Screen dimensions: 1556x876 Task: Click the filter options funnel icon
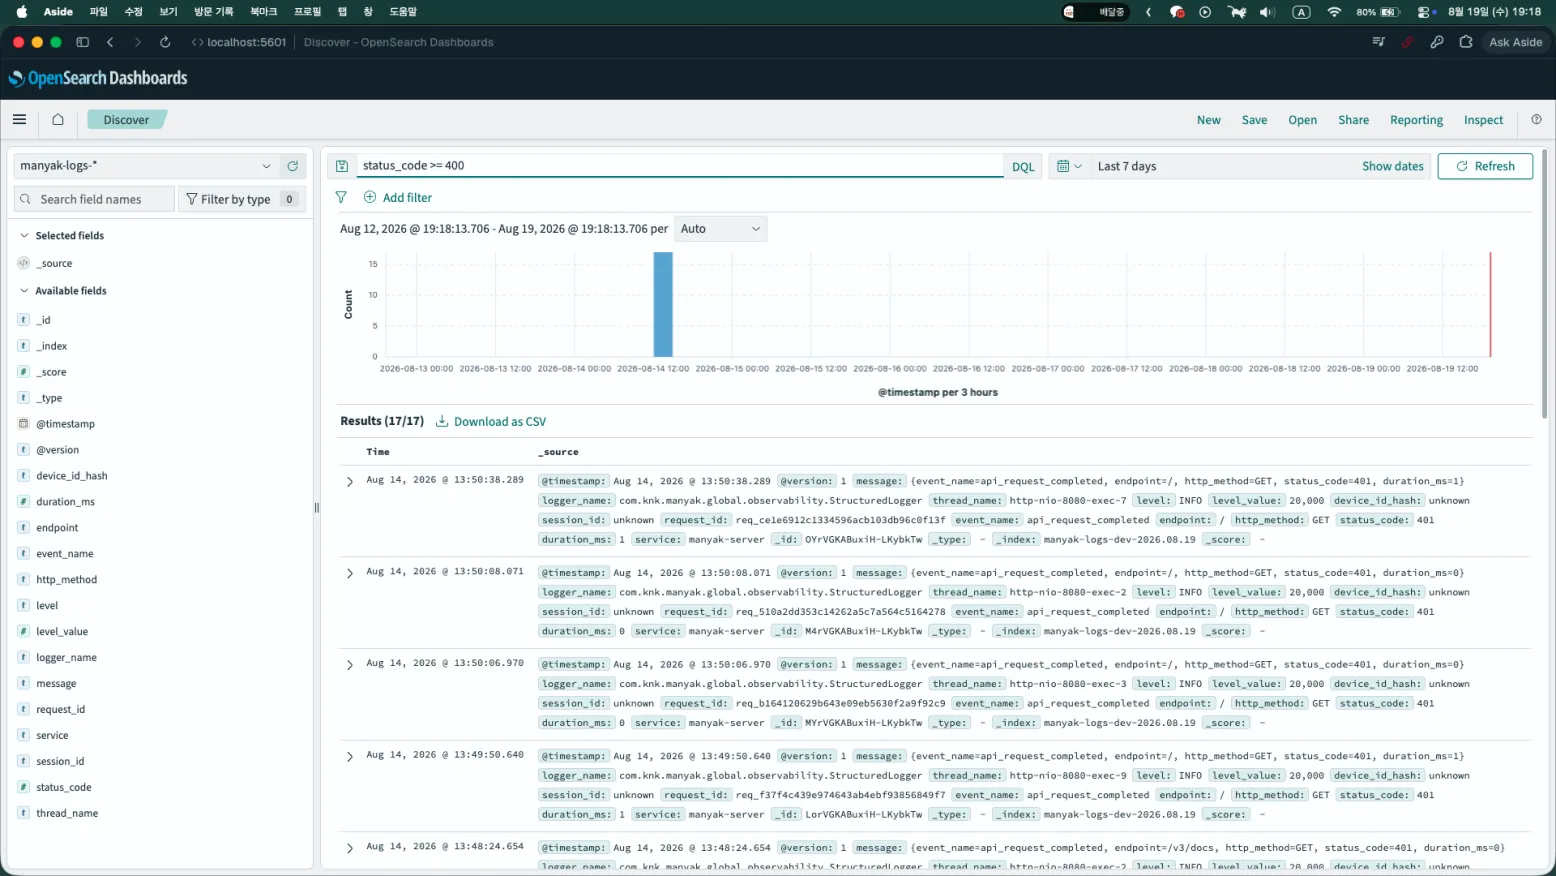click(341, 197)
